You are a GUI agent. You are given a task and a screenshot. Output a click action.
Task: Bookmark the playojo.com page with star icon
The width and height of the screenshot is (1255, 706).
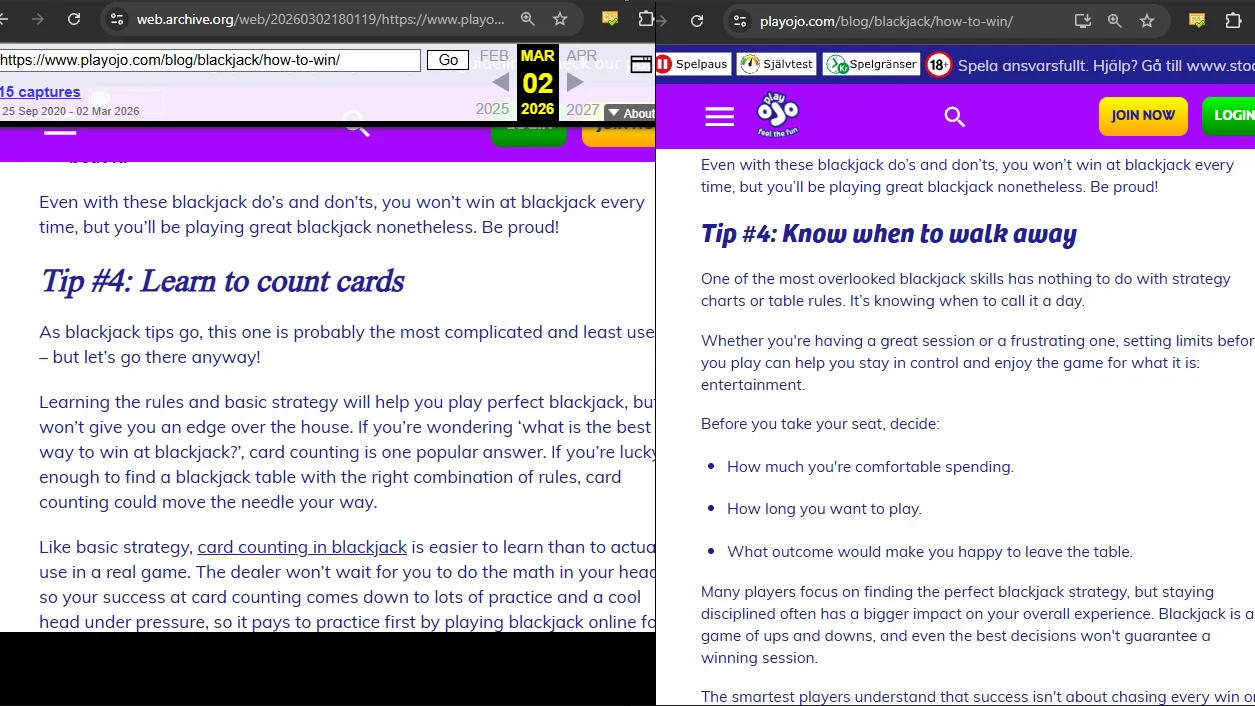point(1147,20)
